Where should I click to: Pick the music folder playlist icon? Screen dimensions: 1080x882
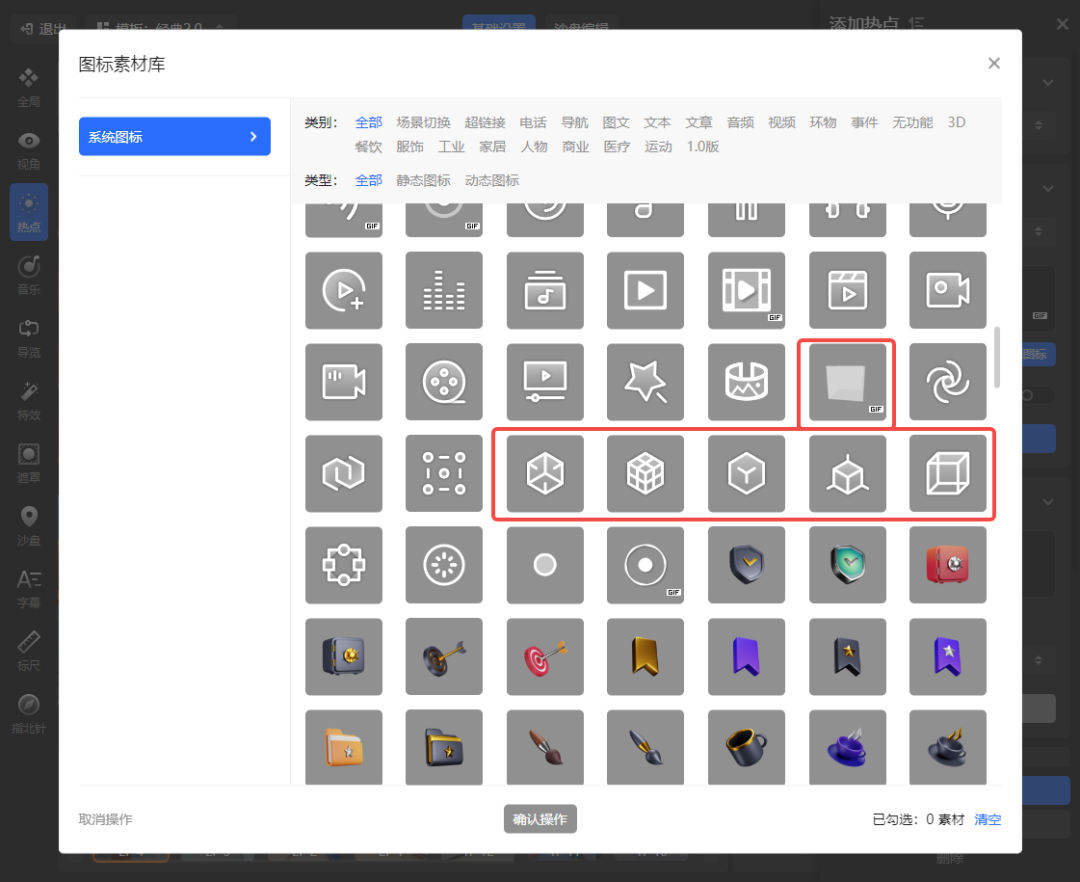pos(545,290)
